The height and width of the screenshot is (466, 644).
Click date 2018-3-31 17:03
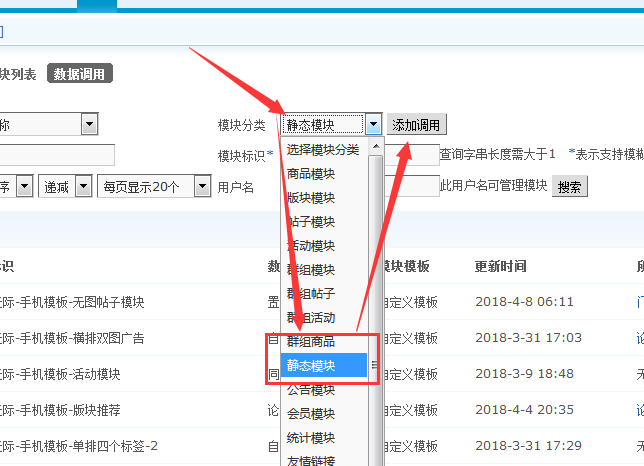click(528, 337)
